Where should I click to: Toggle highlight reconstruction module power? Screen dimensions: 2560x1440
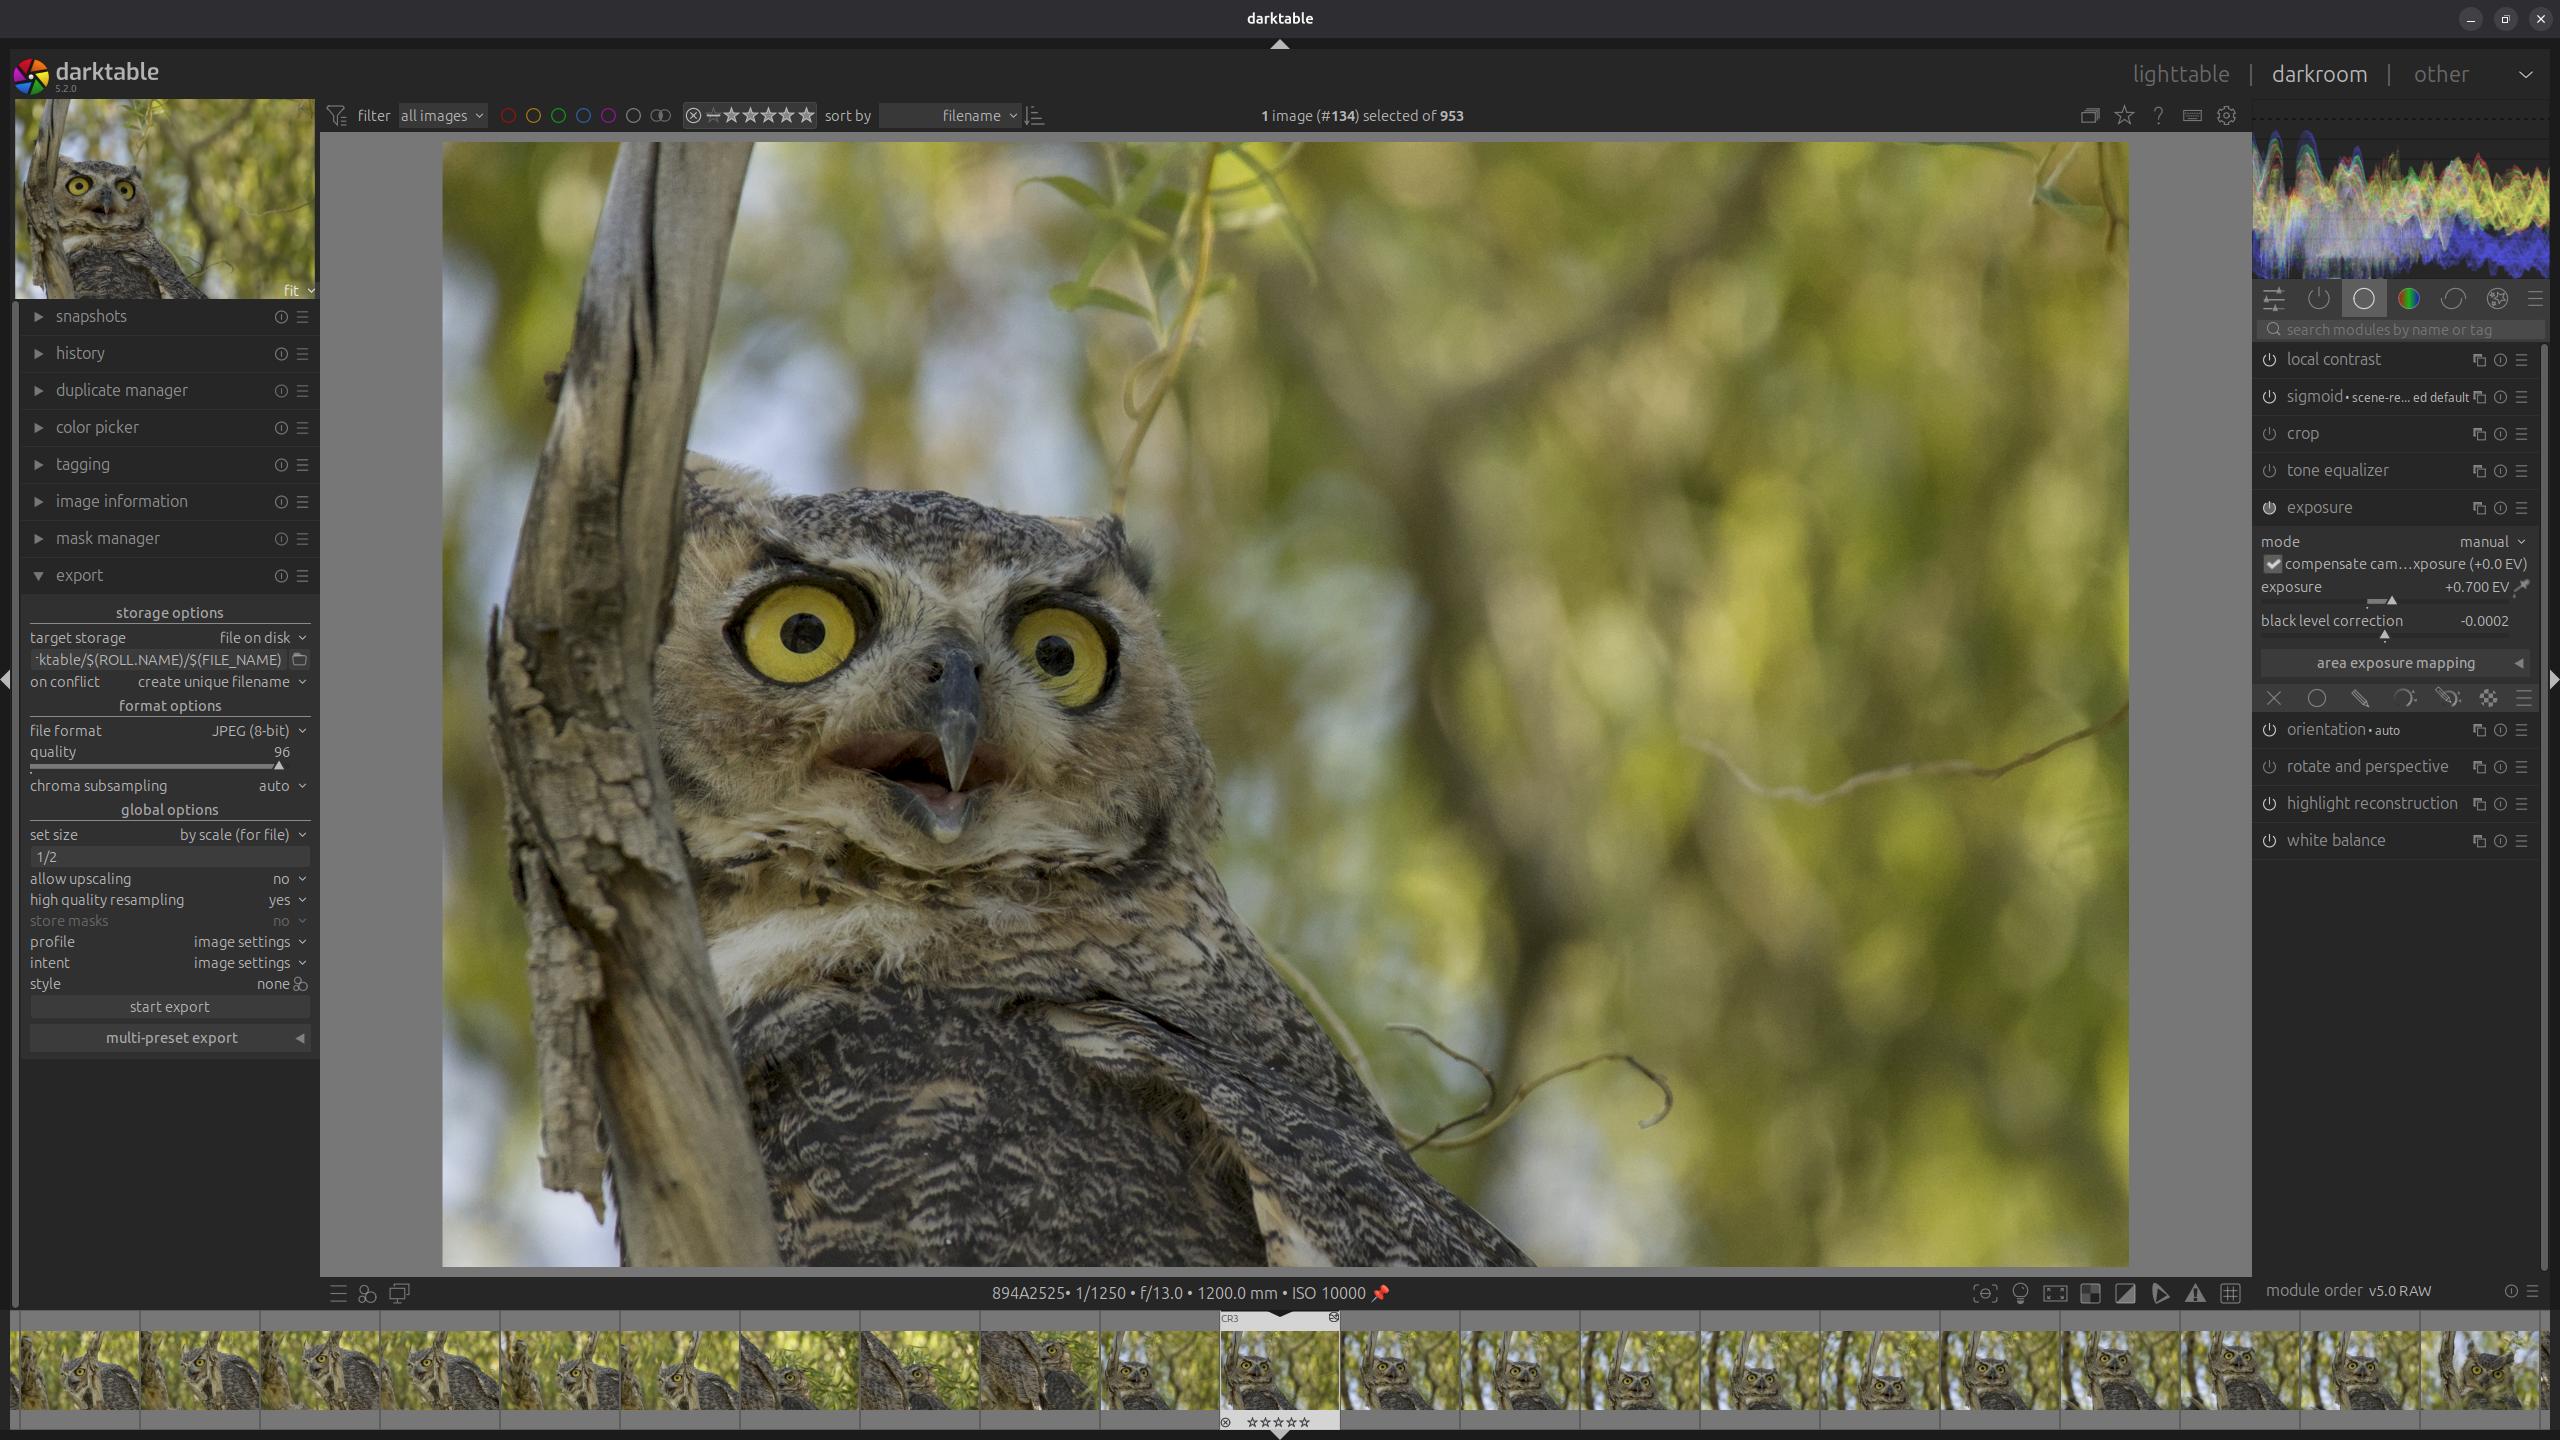[x=2269, y=804]
